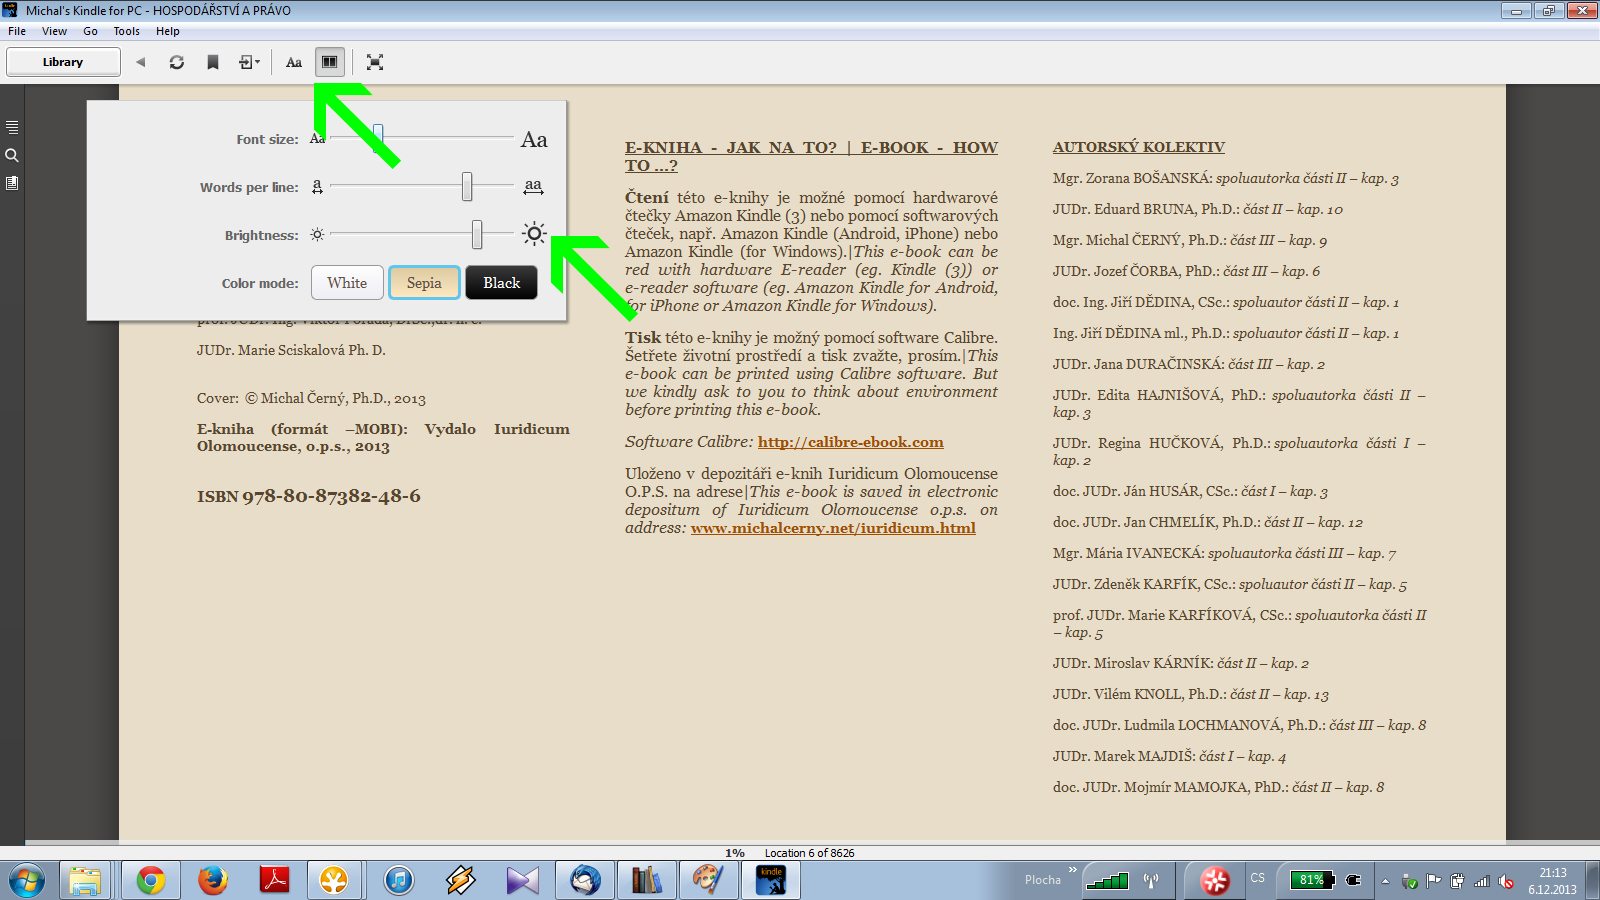Click the Font size slider handle
The height and width of the screenshot is (900, 1600).
[x=378, y=138]
